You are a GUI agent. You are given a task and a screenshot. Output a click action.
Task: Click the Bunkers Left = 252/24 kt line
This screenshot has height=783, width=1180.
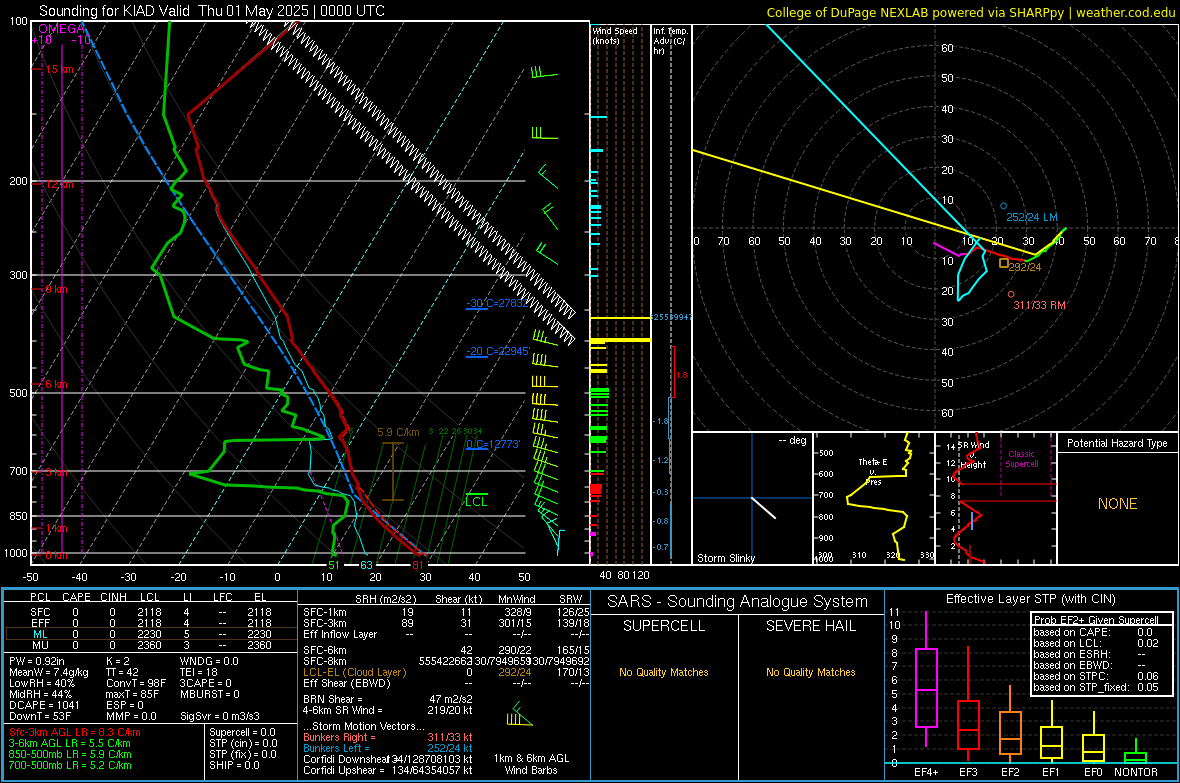(x=388, y=748)
